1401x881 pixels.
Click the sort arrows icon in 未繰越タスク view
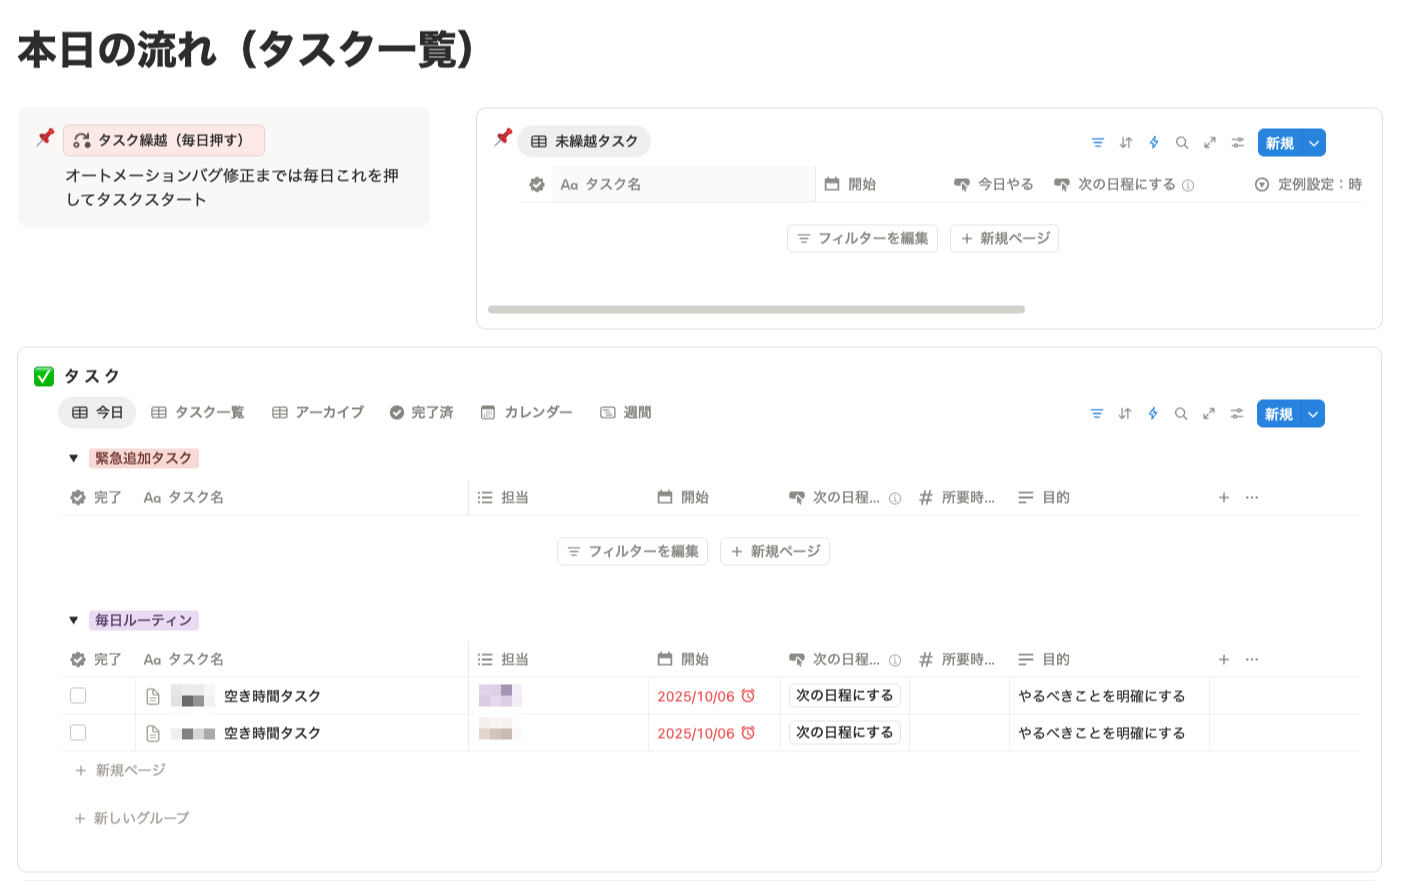coord(1126,143)
